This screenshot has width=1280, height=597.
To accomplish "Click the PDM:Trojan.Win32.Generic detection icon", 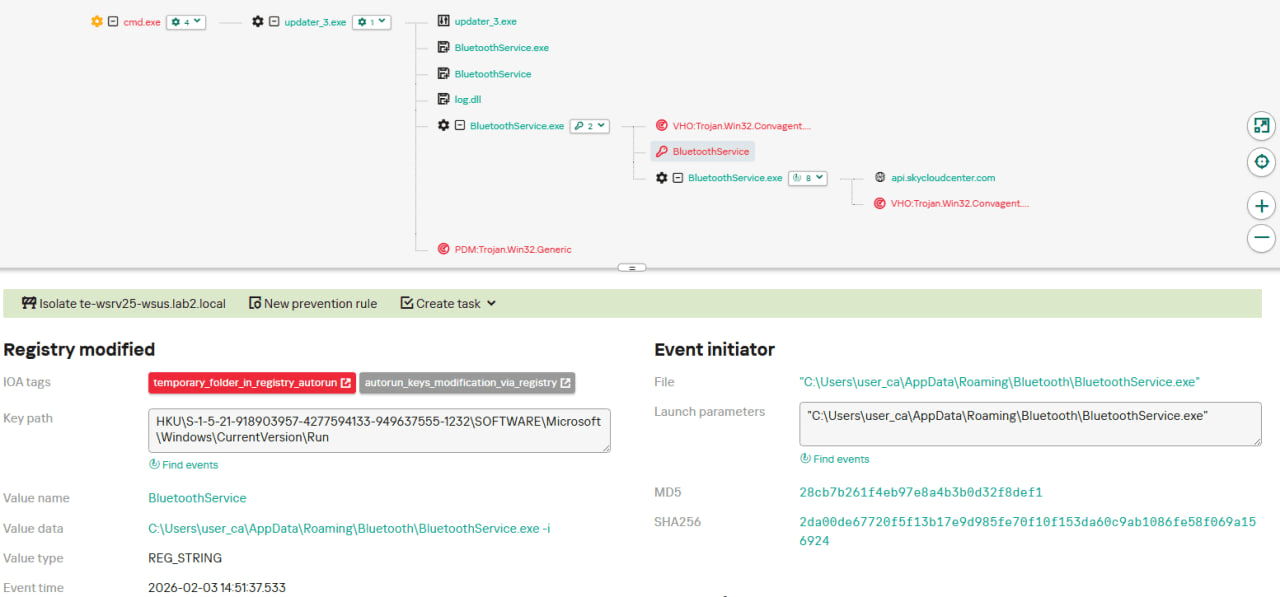I will pyautogui.click(x=444, y=249).
